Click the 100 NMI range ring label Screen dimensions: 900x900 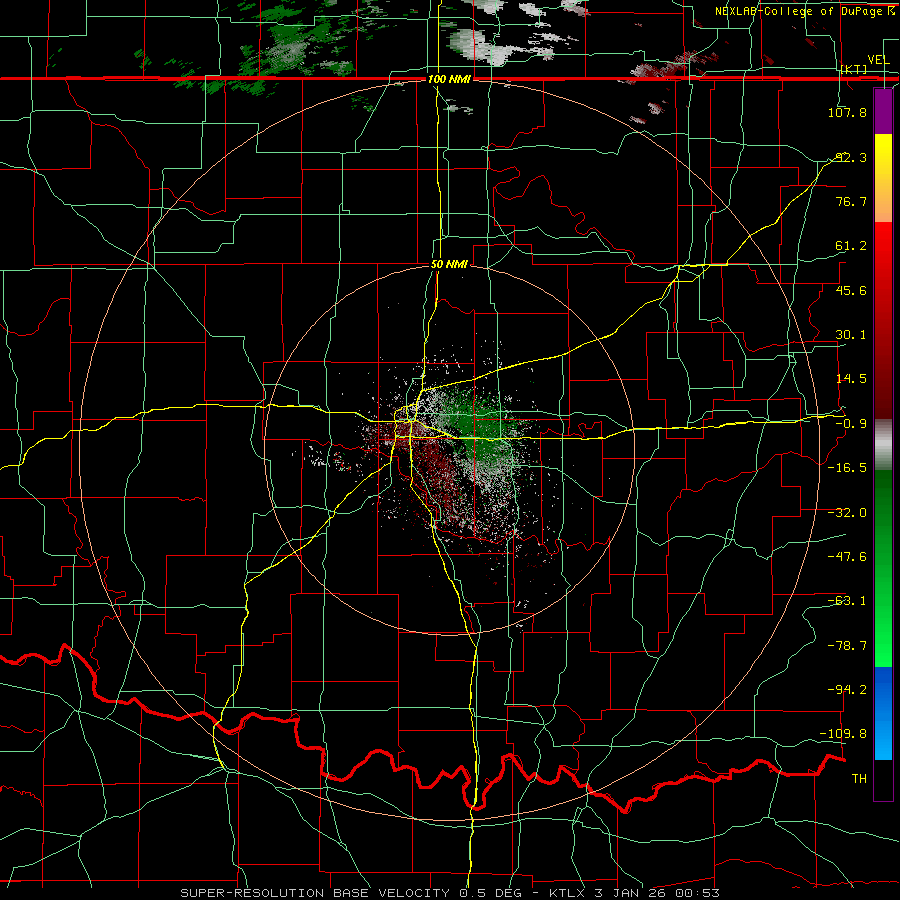tap(449, 79)
